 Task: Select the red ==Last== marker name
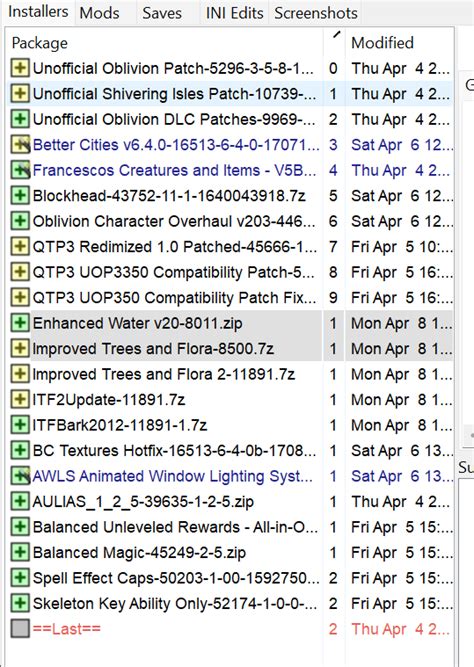pyautogui.click(x=67, y=629)
